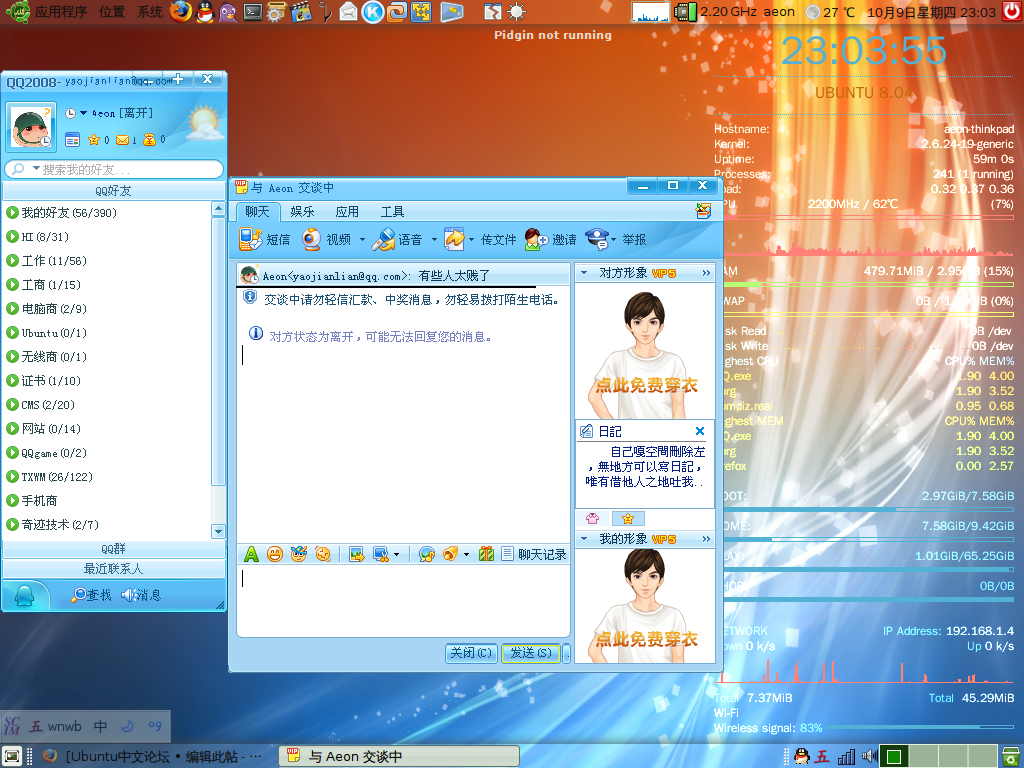1024x768 pixels.
Task: Toggle the punctuation mode in input bar
Action: (x=155, y=726)
